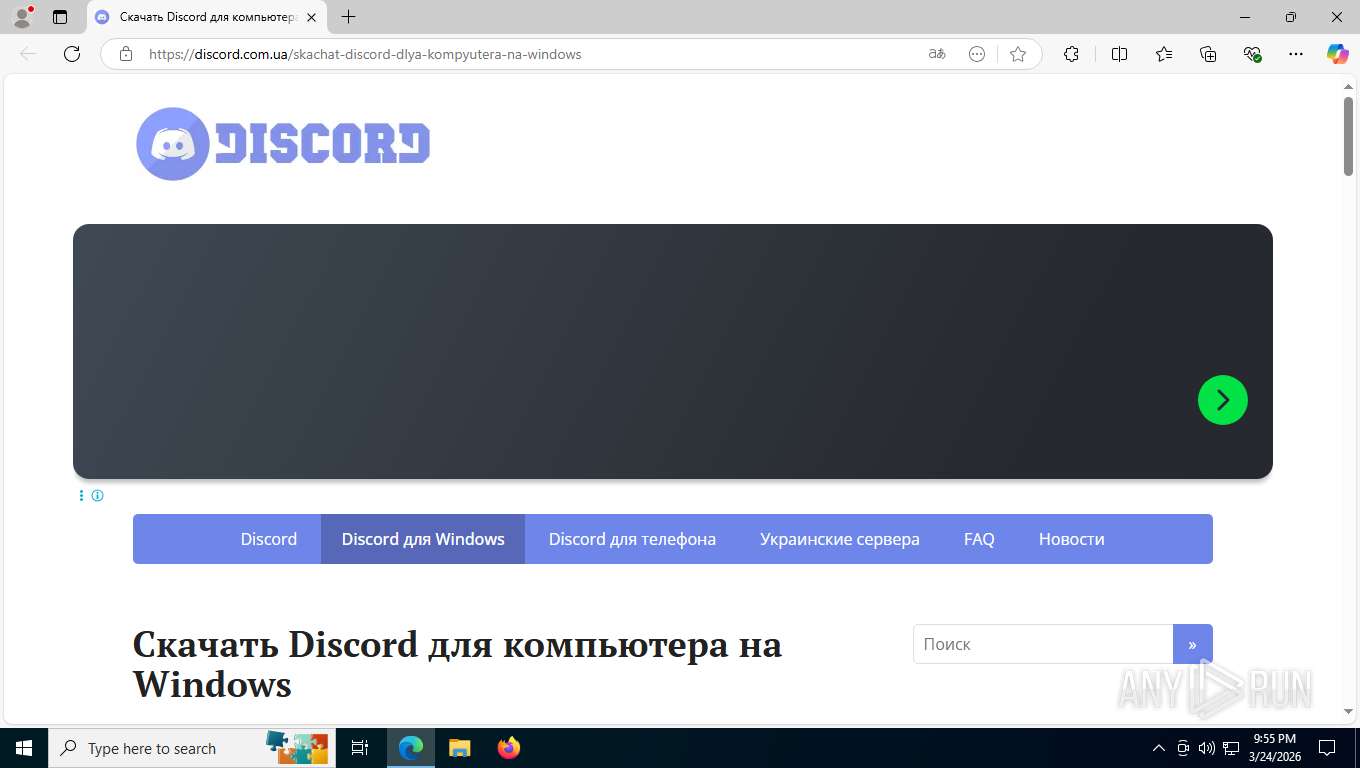View site information lock icon

[125, 54]
